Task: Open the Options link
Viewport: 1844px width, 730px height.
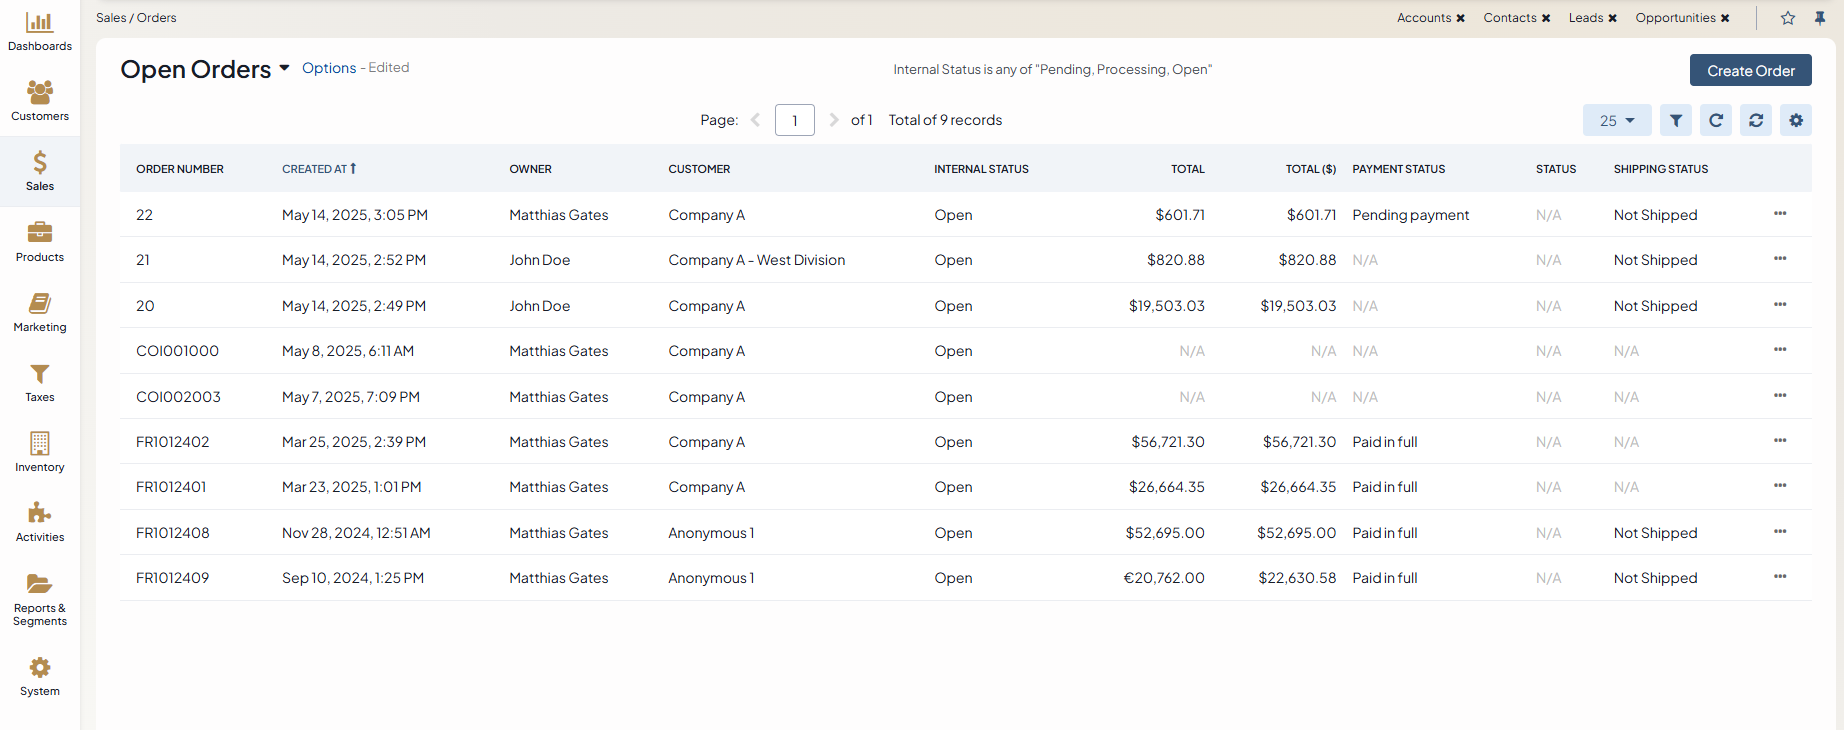Action: point(329,68)
